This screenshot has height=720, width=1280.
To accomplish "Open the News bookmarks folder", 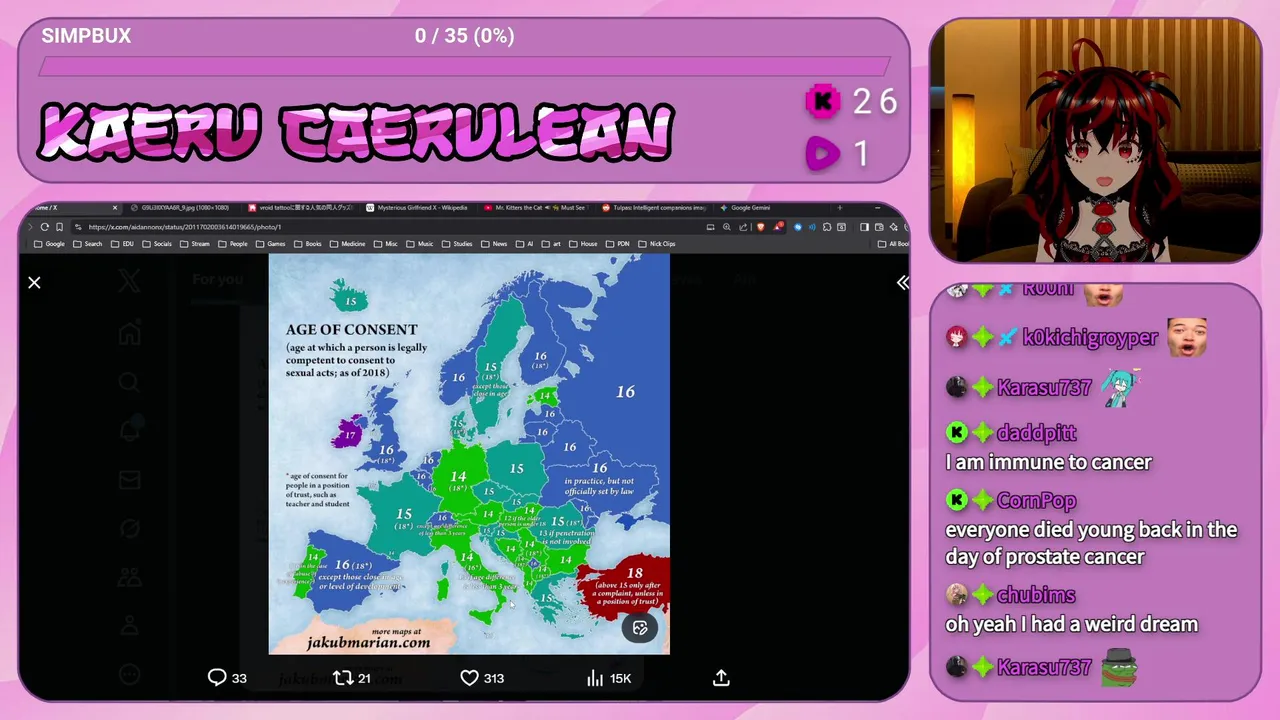I will click(x=494, y=244).
